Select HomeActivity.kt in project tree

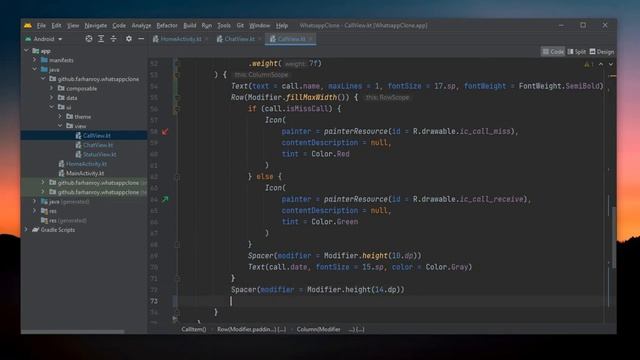tap(86, 164)
